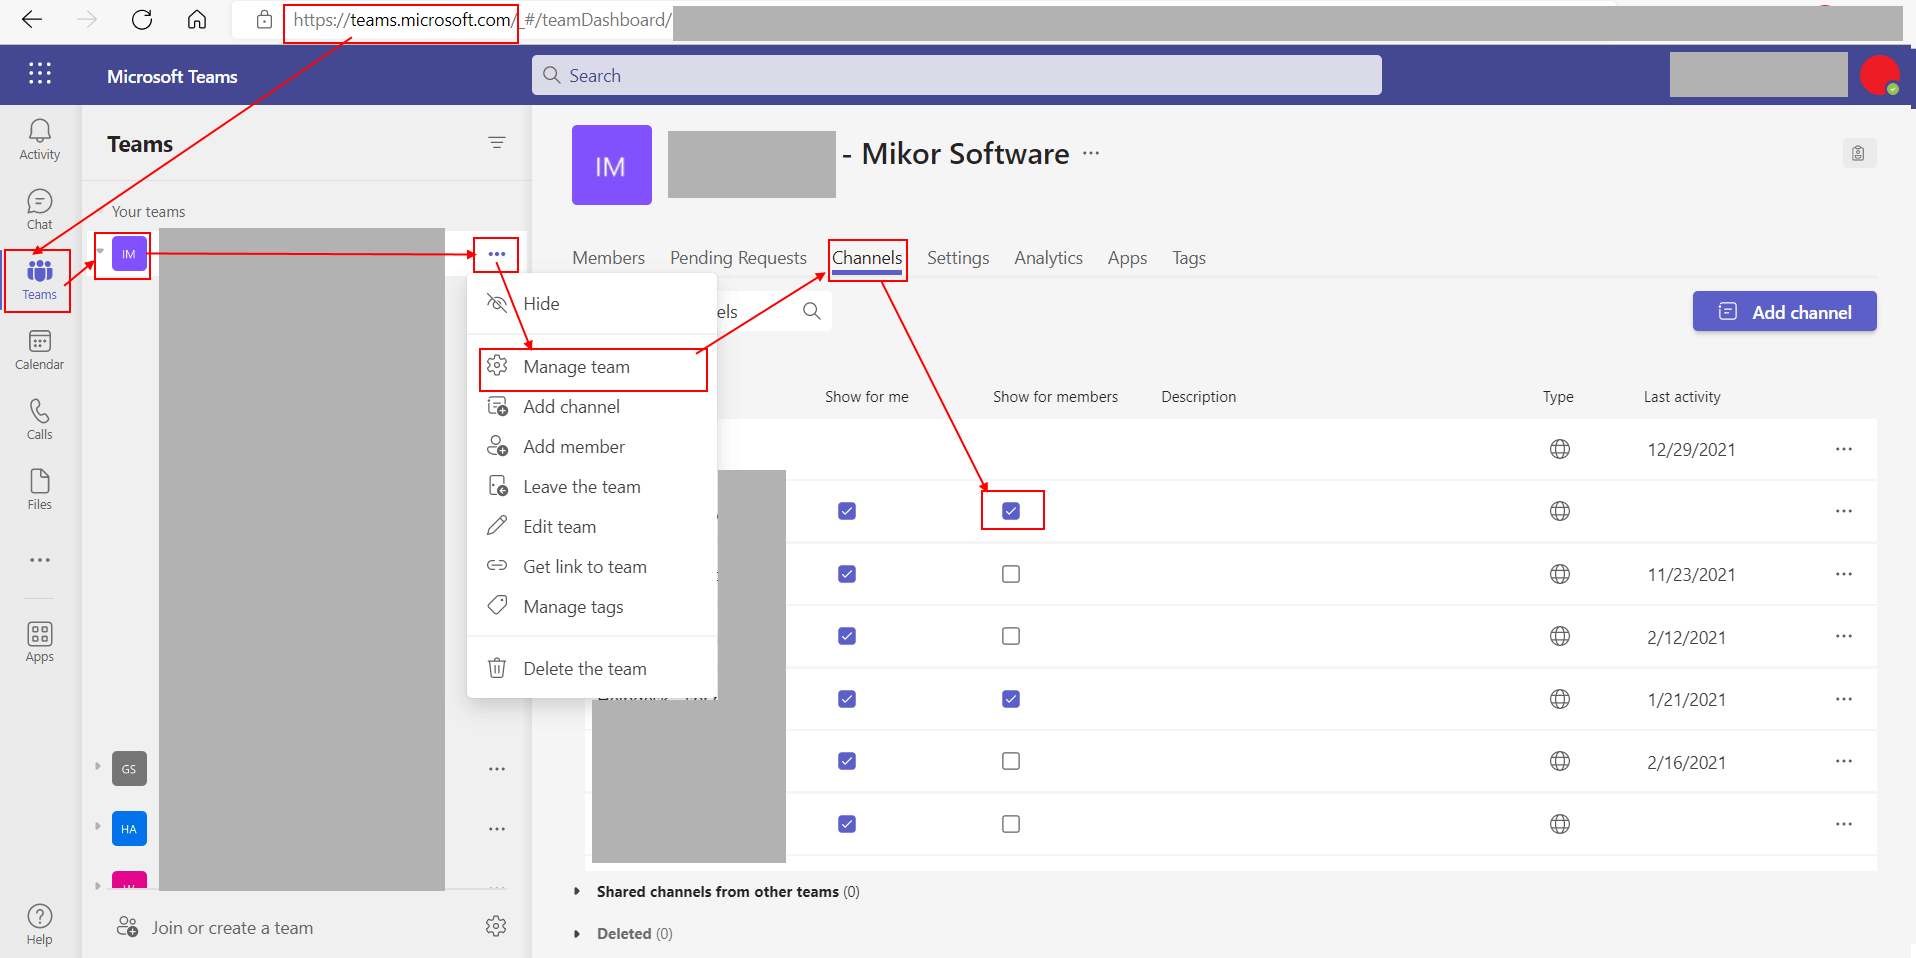This screenshot has width=1916, height=958.
Task: View site info via the lock icon
Action: coord(264,20)
